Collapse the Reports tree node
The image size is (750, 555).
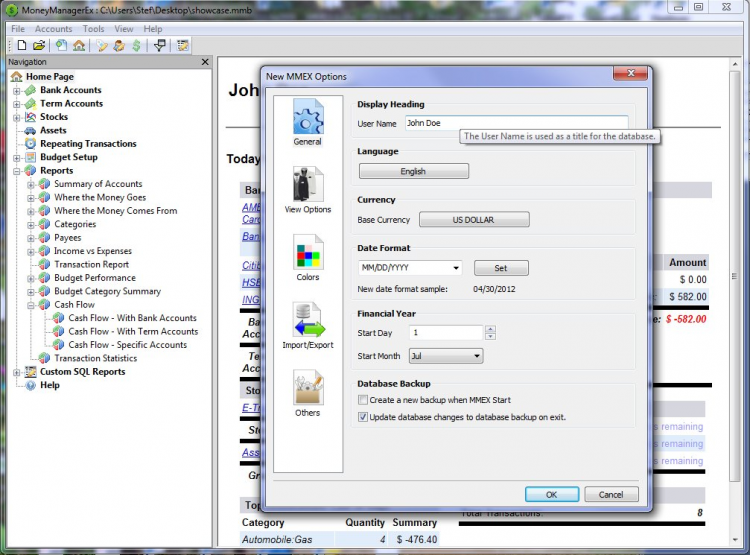17,171
